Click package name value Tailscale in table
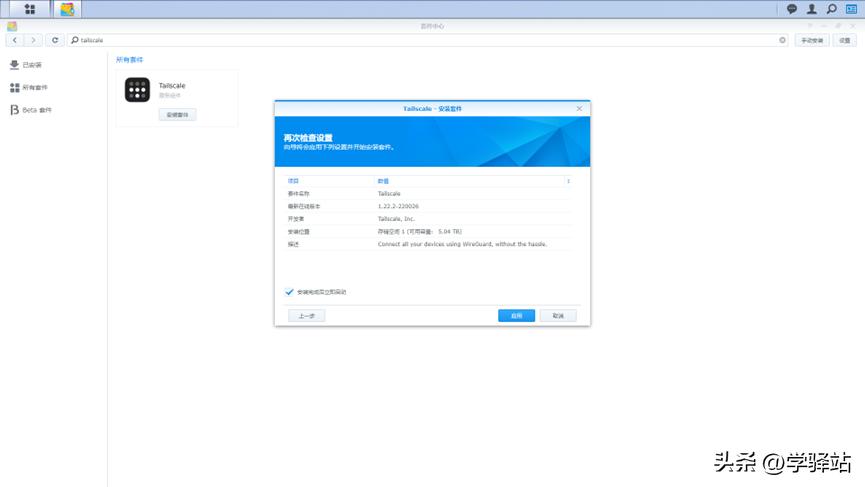The height and width of the screenshot is (487, 865). [389, 194]
